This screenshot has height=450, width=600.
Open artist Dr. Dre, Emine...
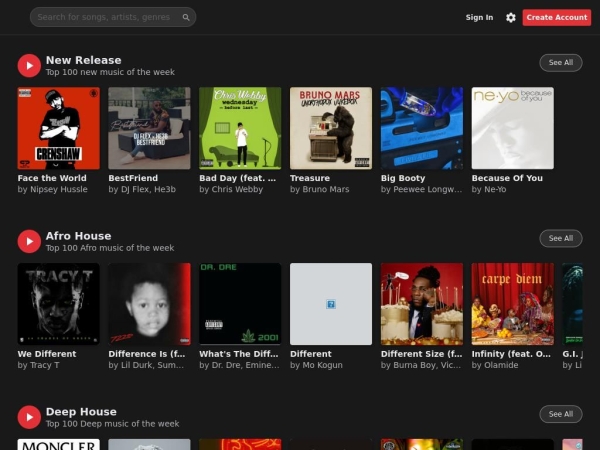(239, 365)
